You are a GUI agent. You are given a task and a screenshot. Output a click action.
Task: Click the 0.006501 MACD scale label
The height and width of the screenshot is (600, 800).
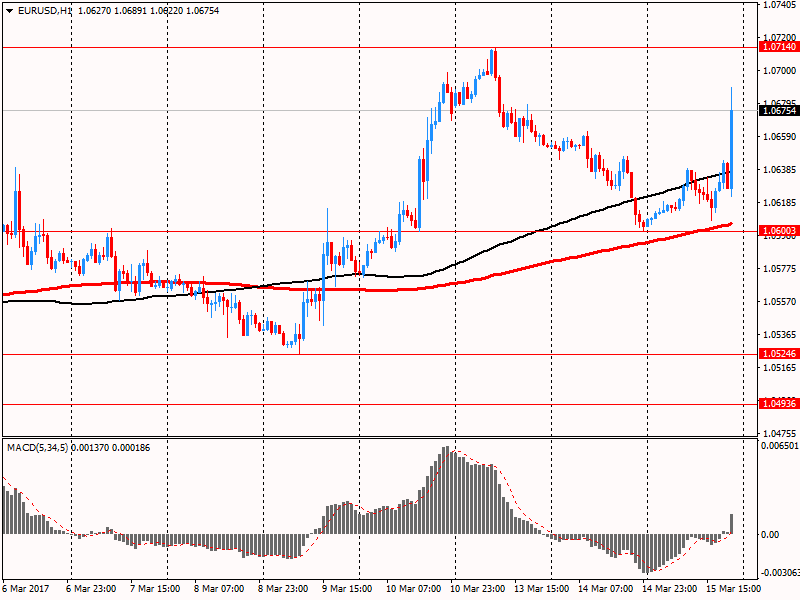[780, 446]
